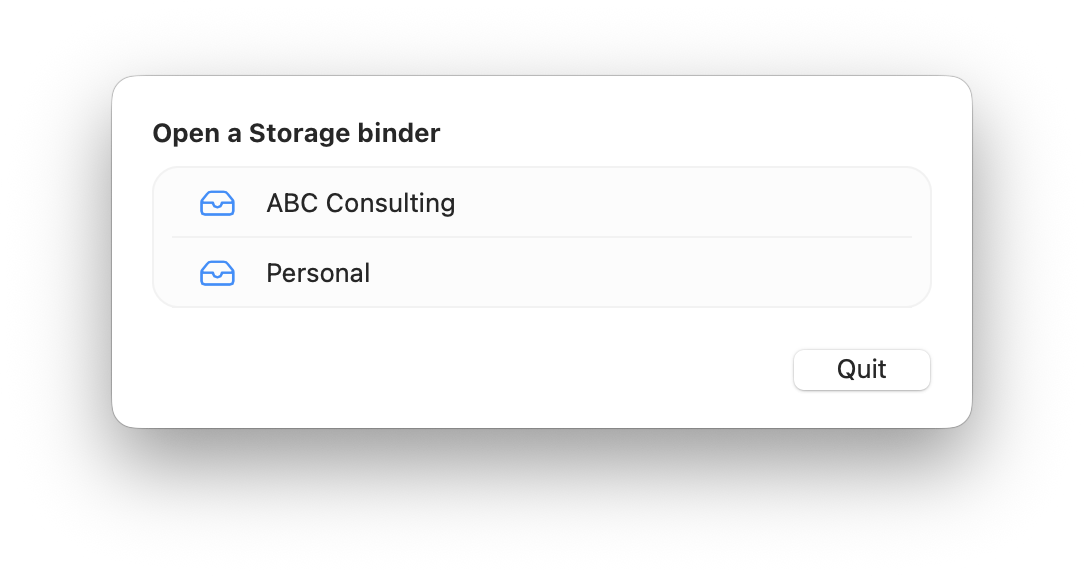Select the ABC Consulting label text
The height and width of the screenshot is (576, 1084).
point(360,203)
